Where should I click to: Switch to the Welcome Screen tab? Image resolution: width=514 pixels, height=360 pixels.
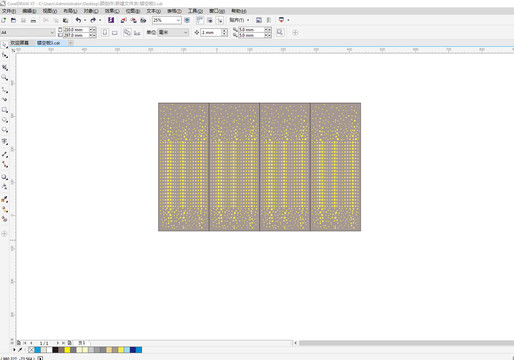tap(20, 43)
